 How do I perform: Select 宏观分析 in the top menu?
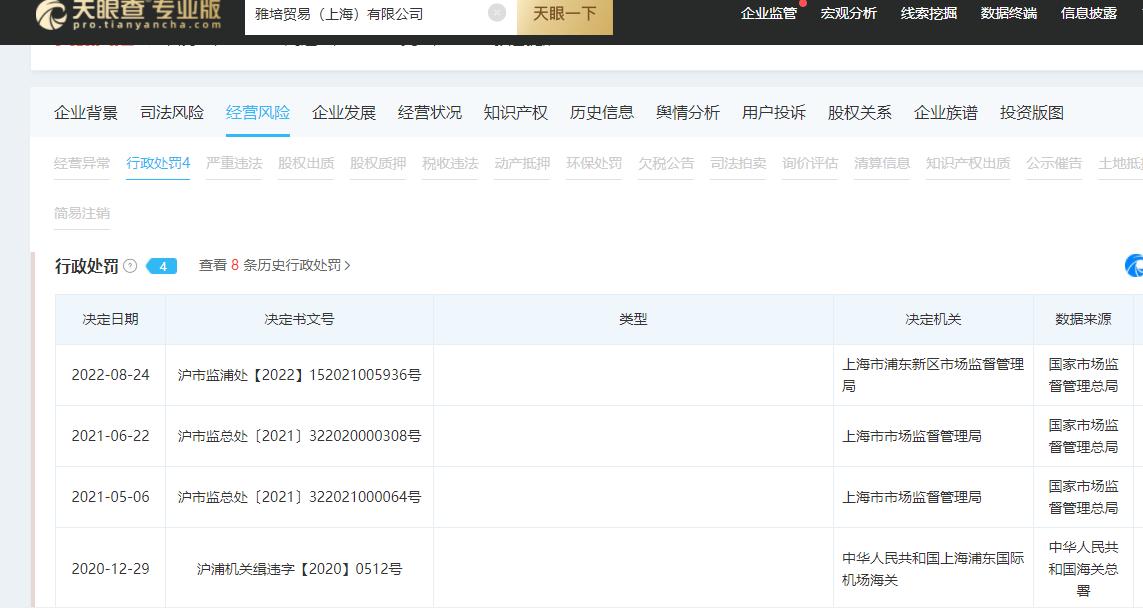pyautogui.click(x=848, y=13)
